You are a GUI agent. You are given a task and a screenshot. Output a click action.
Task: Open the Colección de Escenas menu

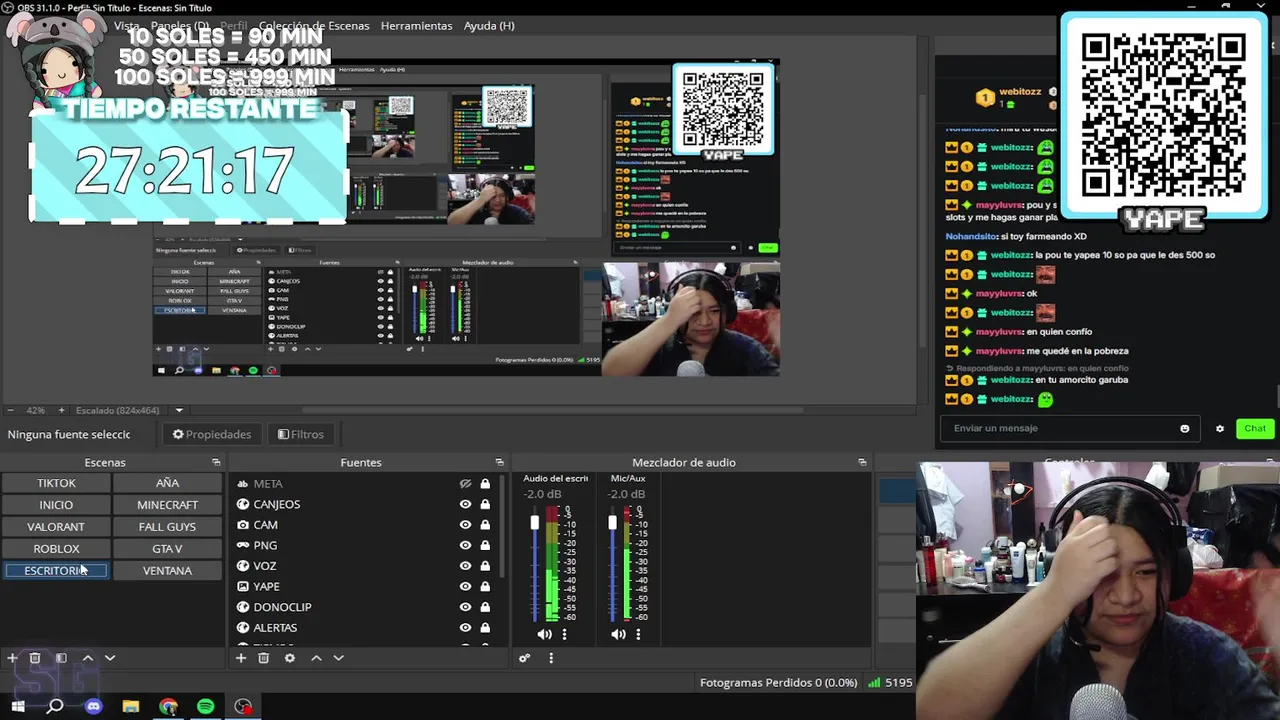click(x=314, y=25)
